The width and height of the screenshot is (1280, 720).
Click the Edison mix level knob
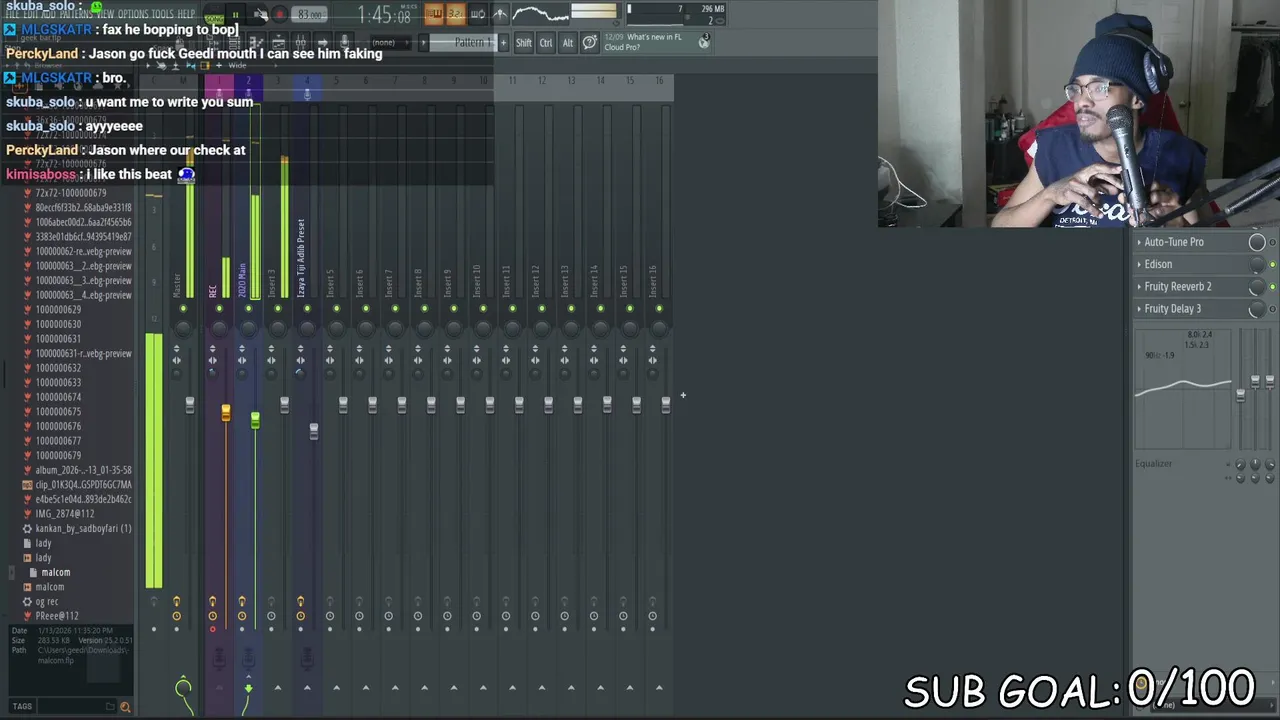point(1257,264)
